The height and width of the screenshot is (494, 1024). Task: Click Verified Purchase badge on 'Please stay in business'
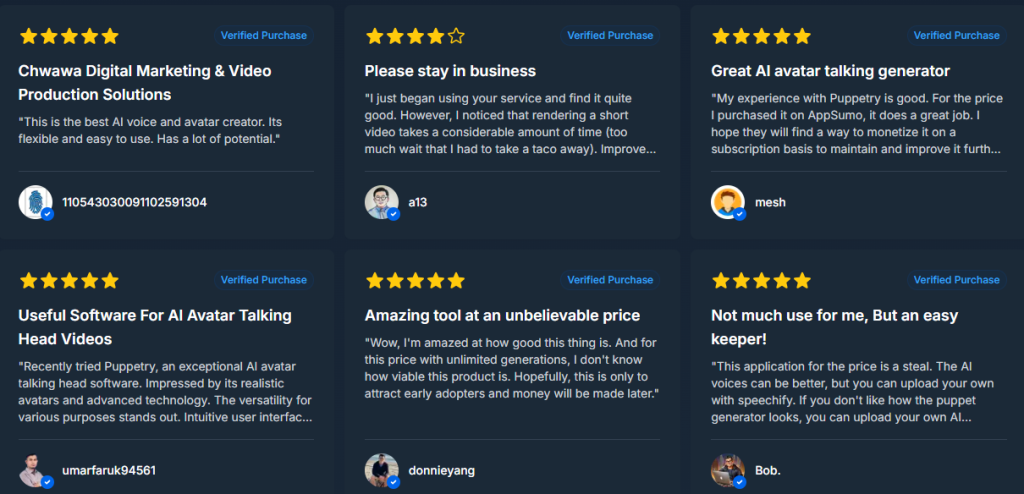(x=610, y=36)
